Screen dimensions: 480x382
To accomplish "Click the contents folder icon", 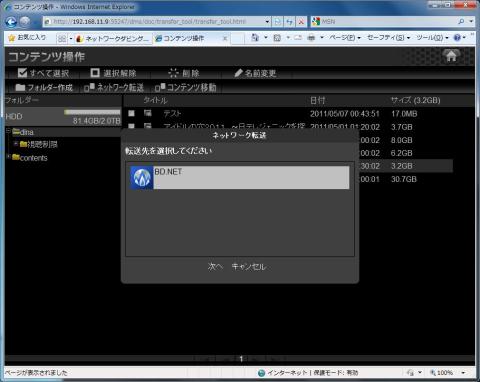I will pos(16,157).
